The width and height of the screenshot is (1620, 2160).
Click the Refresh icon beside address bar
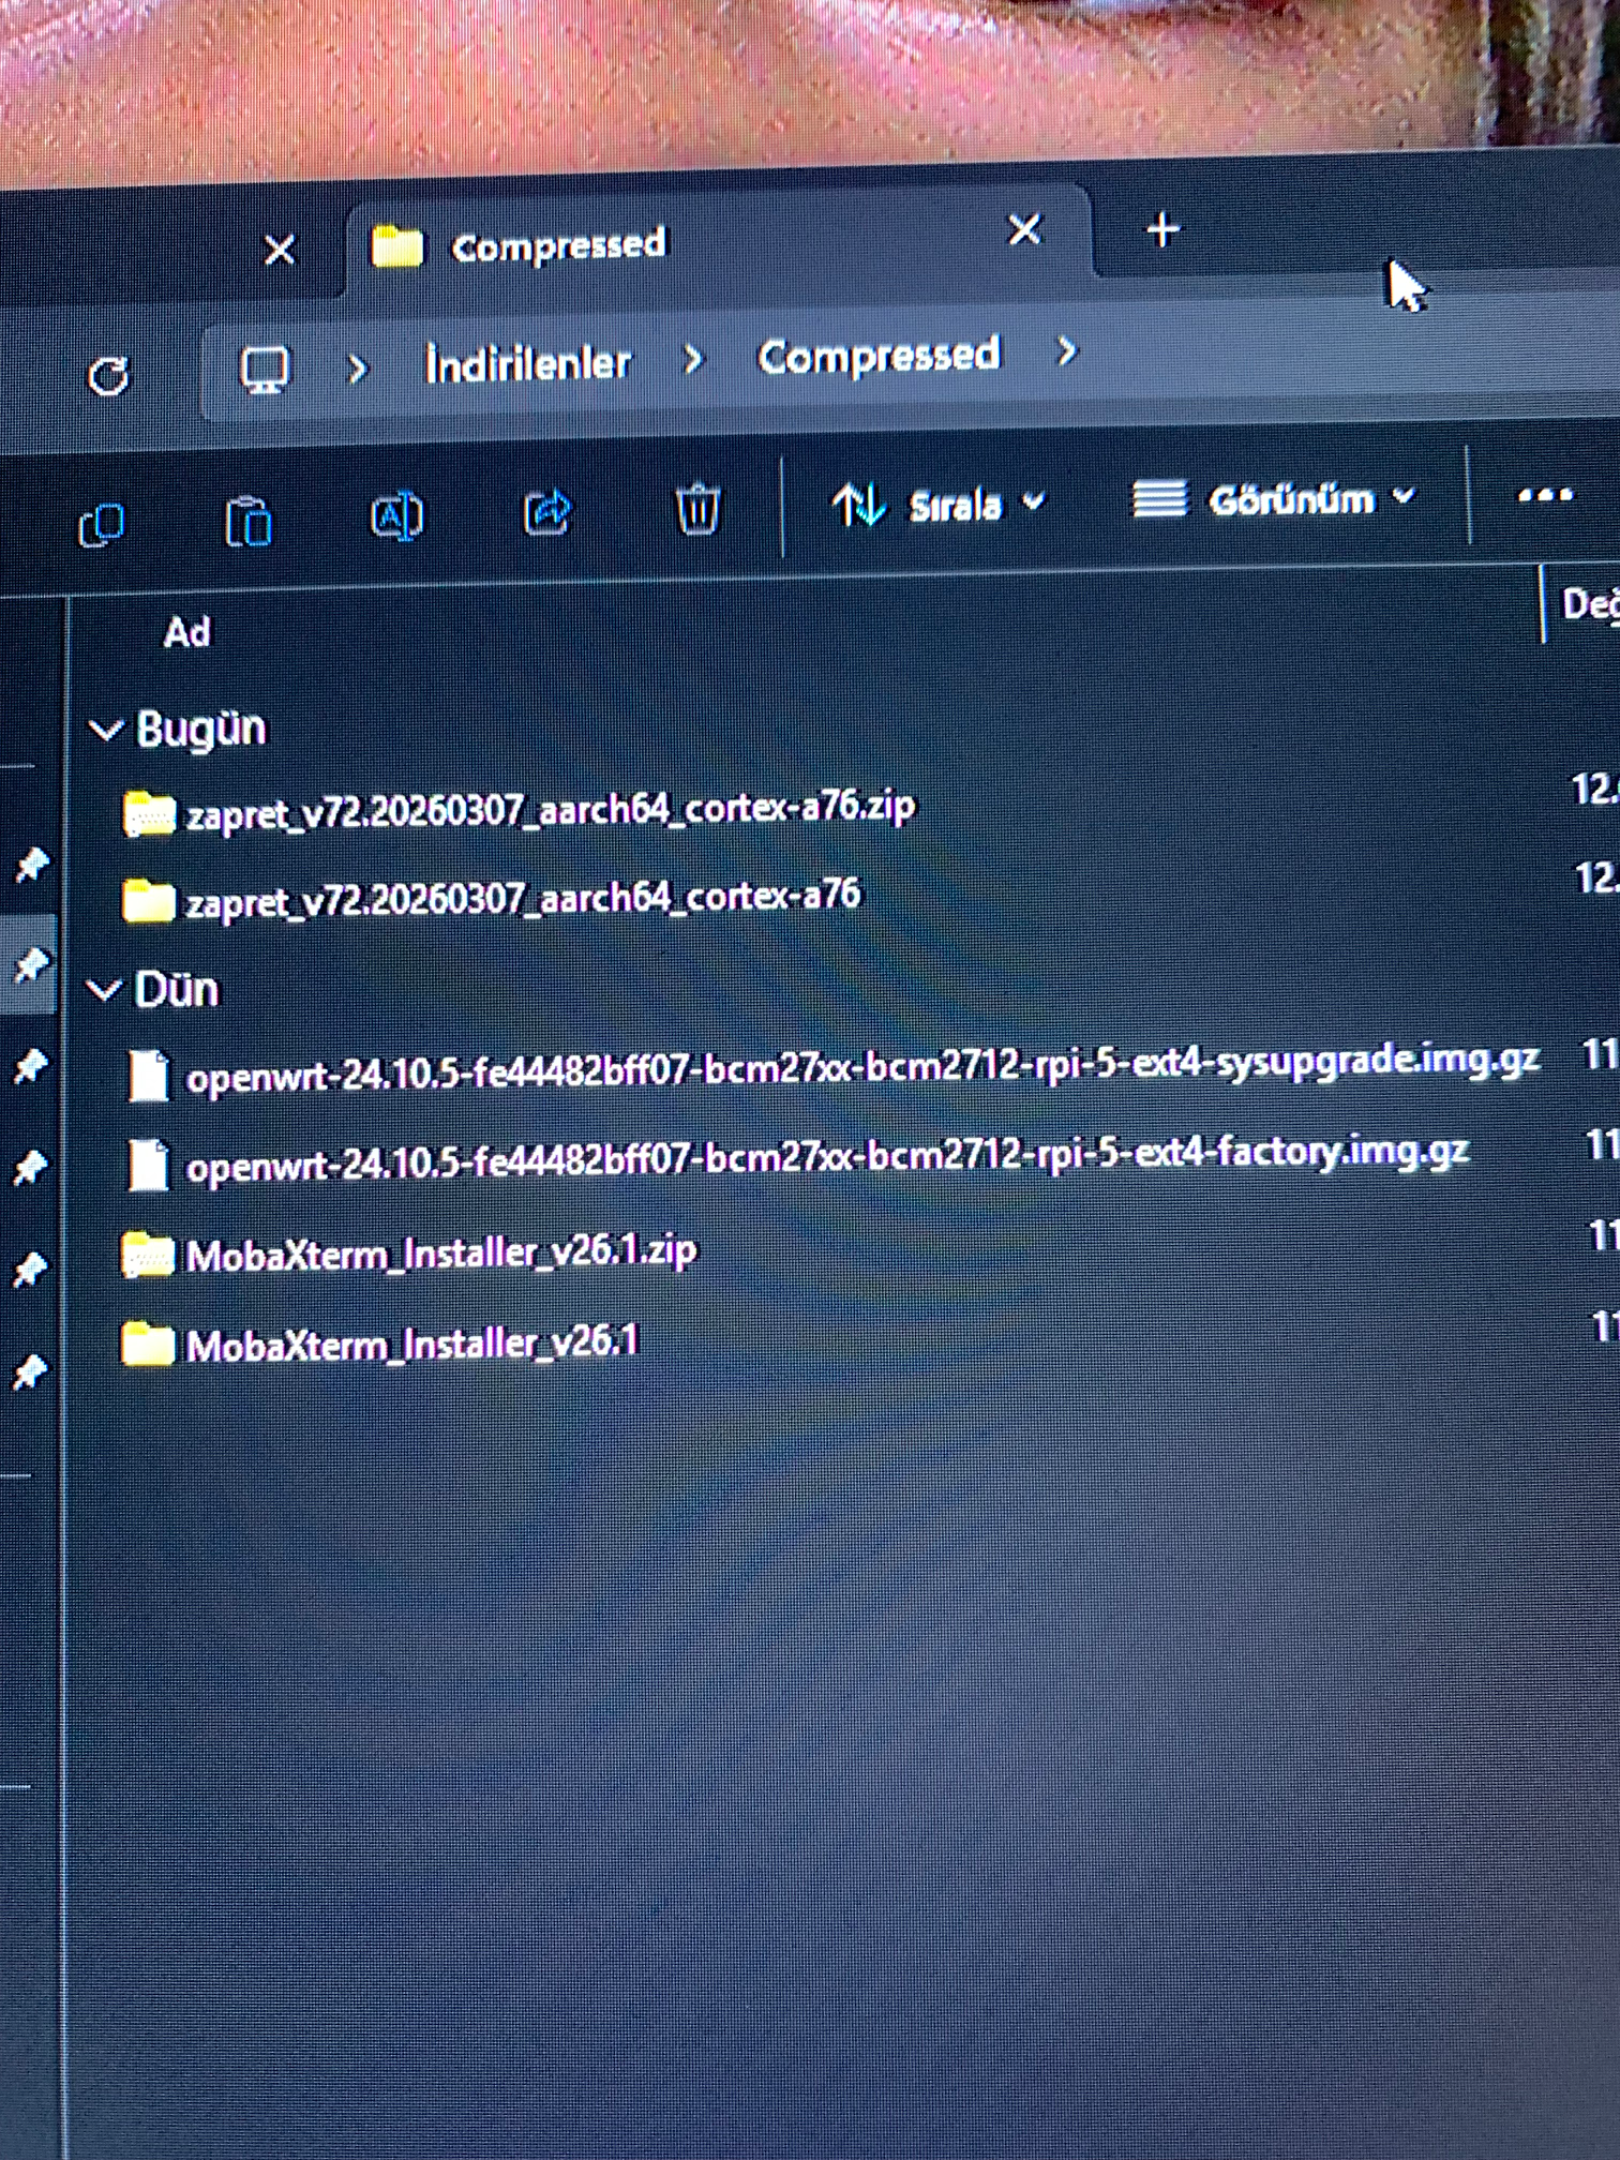[x=108, y=376]
